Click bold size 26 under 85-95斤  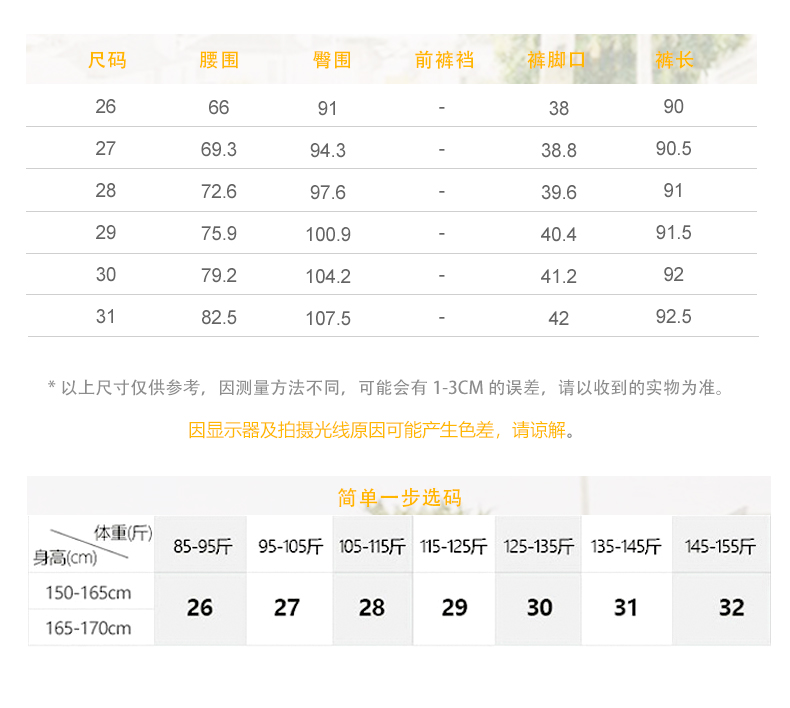pos(200,608)
